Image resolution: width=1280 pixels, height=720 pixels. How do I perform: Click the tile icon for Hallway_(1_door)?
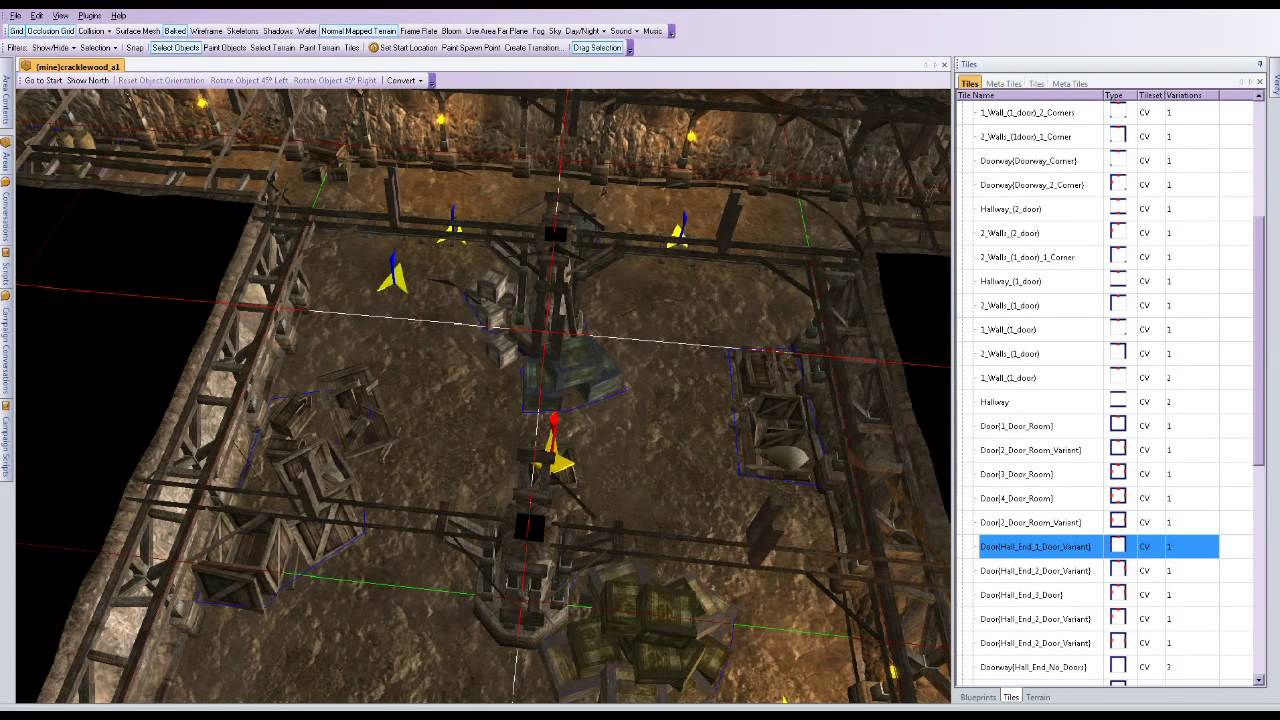1118,280
